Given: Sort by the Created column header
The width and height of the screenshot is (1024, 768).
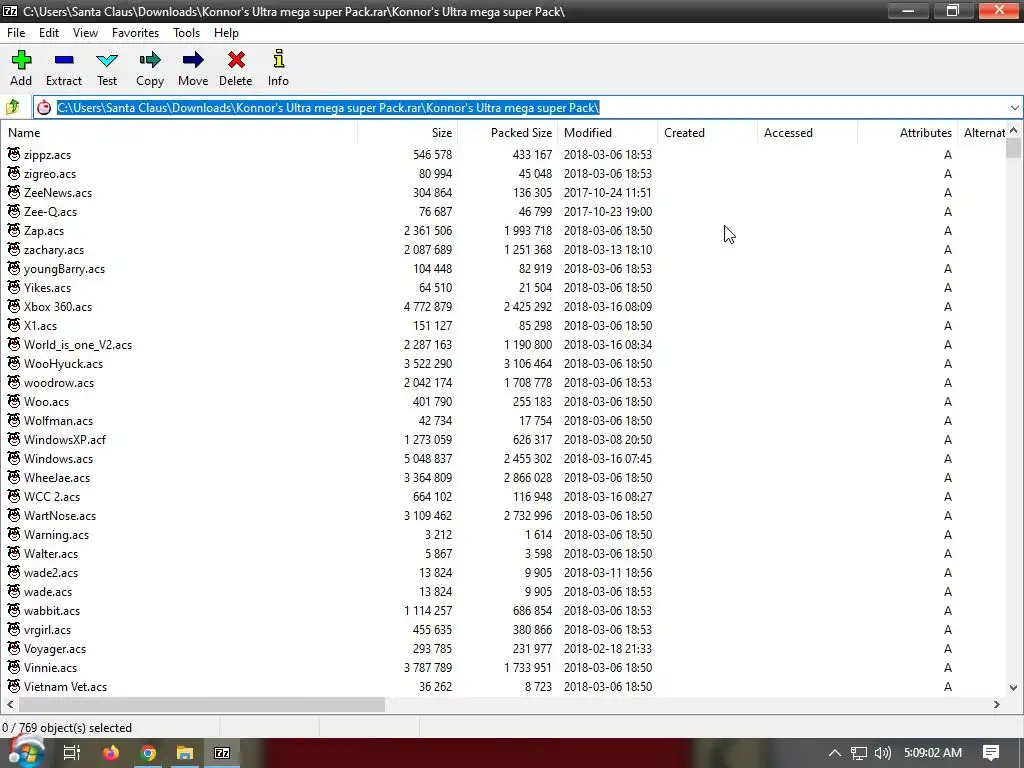Looking at the screenshot, I should coord(707,133).
